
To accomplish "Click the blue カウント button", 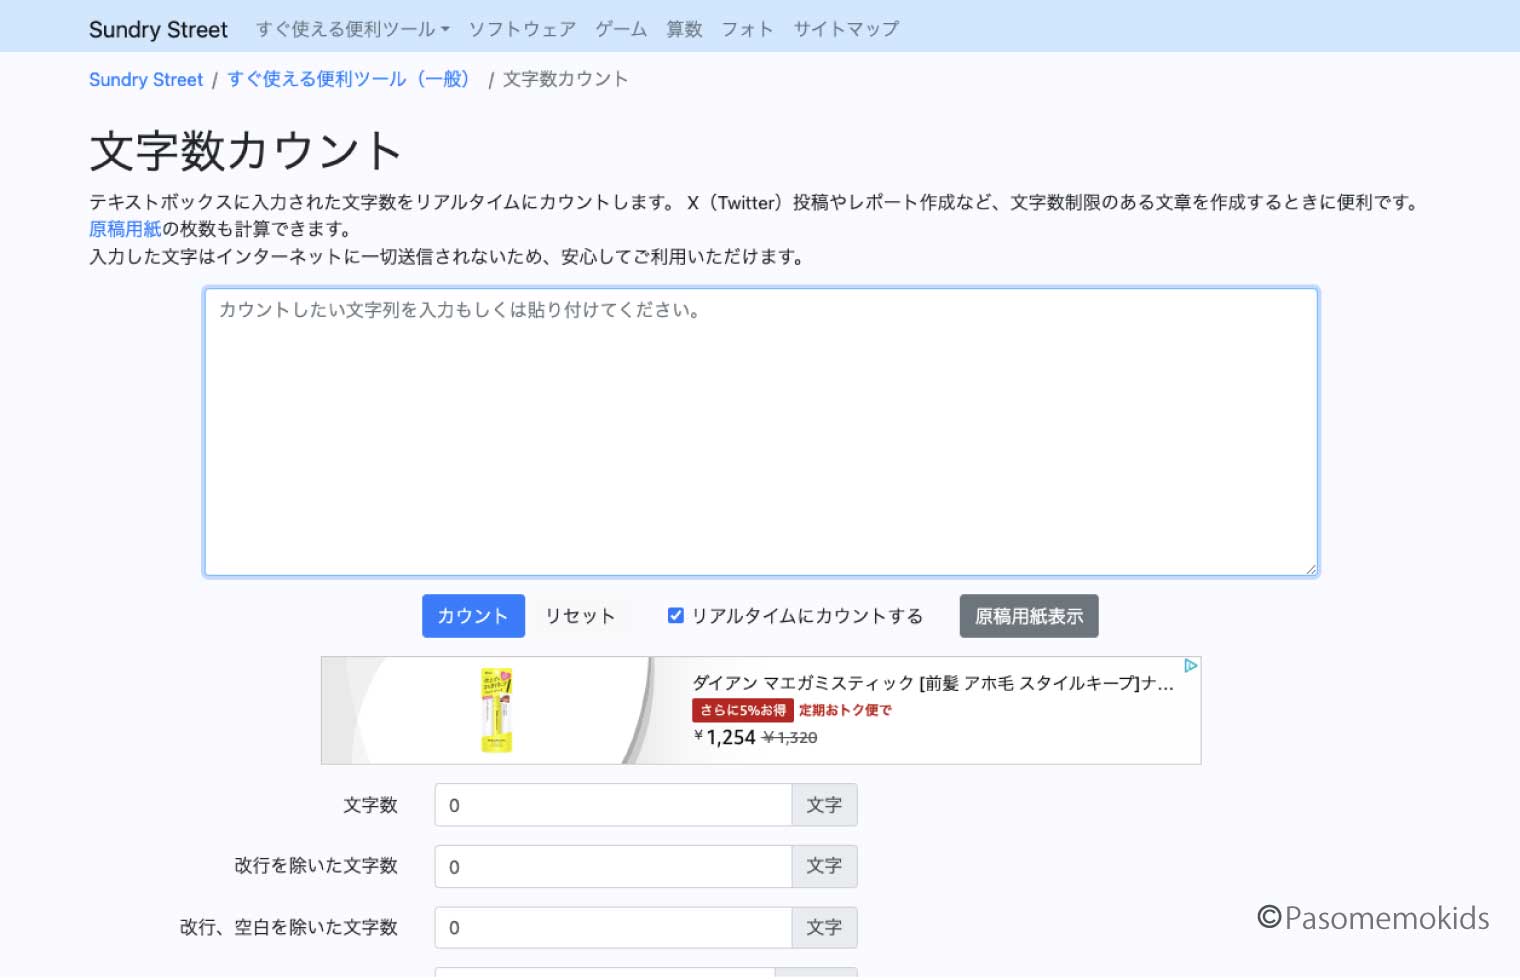I will pos(473,616).
